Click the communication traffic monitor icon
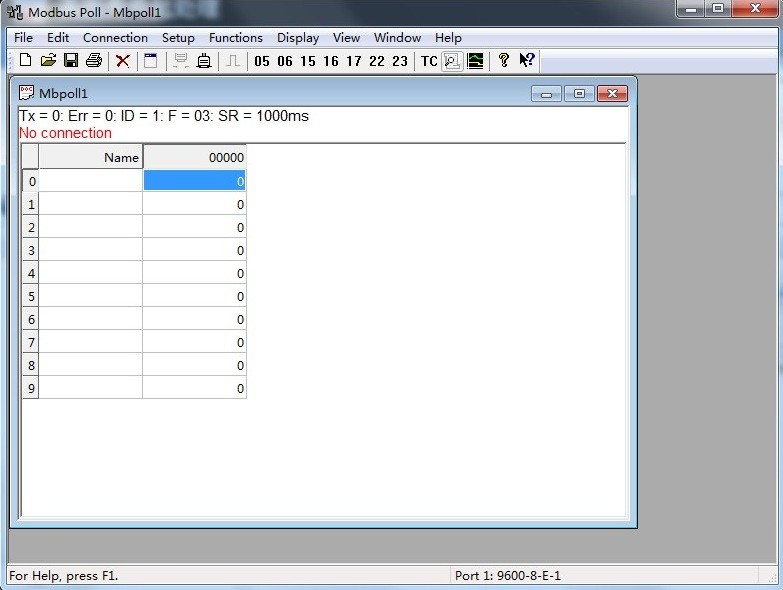 (452, 61)
